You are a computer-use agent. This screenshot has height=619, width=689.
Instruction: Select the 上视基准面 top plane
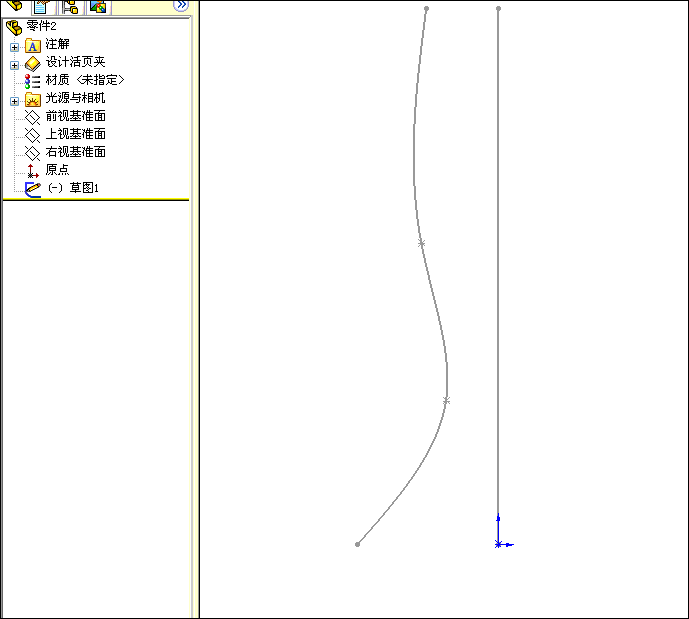point(76,134)
